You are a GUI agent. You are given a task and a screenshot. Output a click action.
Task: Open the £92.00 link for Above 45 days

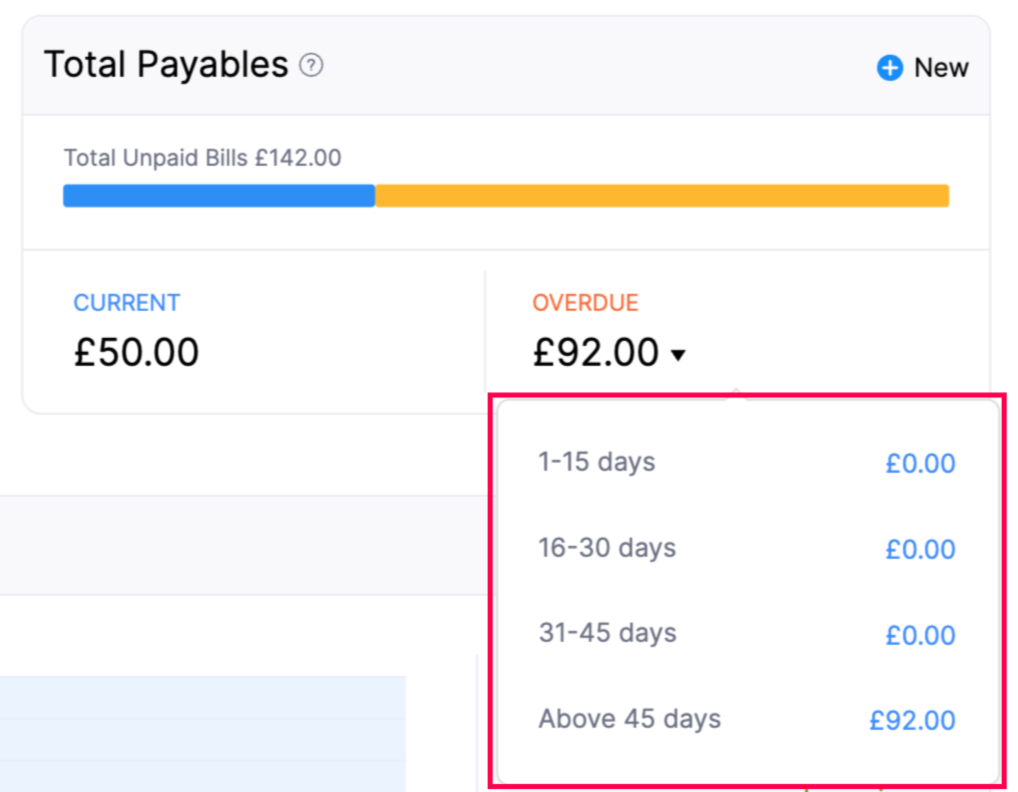pyautogui.click(x=912, y=720)
